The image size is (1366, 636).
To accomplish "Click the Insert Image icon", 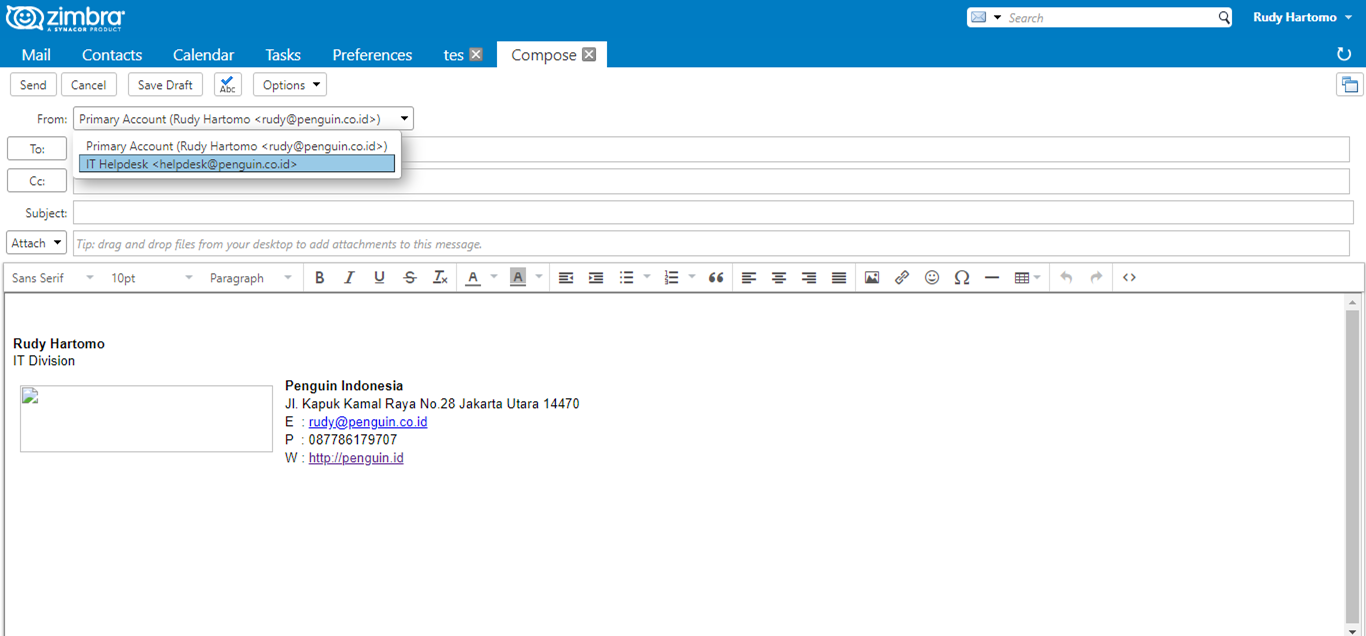I will coord(872,278).
